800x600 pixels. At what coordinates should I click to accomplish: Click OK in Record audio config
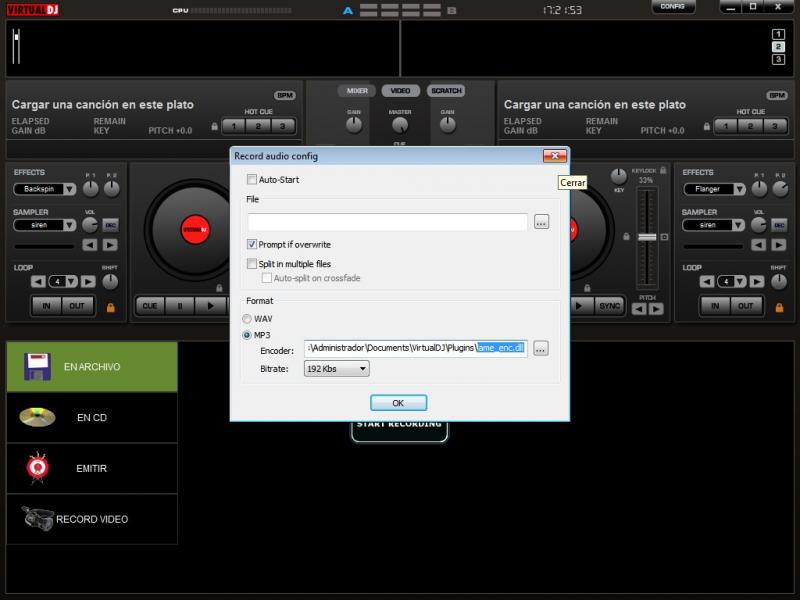click(x=398, y=403)
